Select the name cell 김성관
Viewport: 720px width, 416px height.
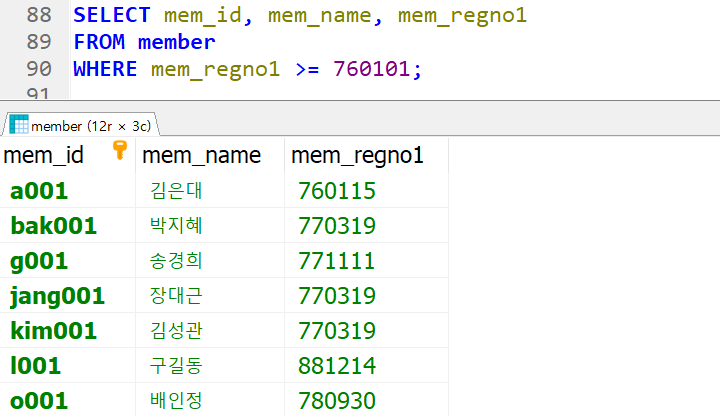tap(210, 330)
